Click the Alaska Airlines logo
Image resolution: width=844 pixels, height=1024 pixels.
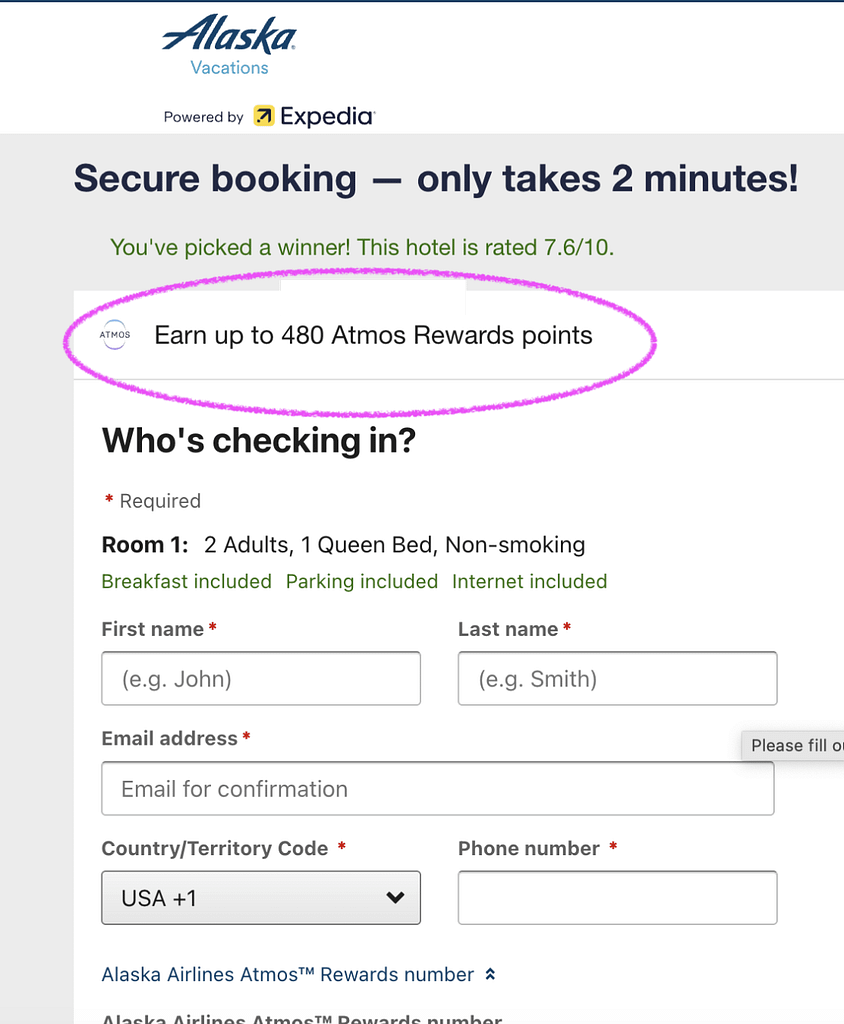click(x=228, y=36)
